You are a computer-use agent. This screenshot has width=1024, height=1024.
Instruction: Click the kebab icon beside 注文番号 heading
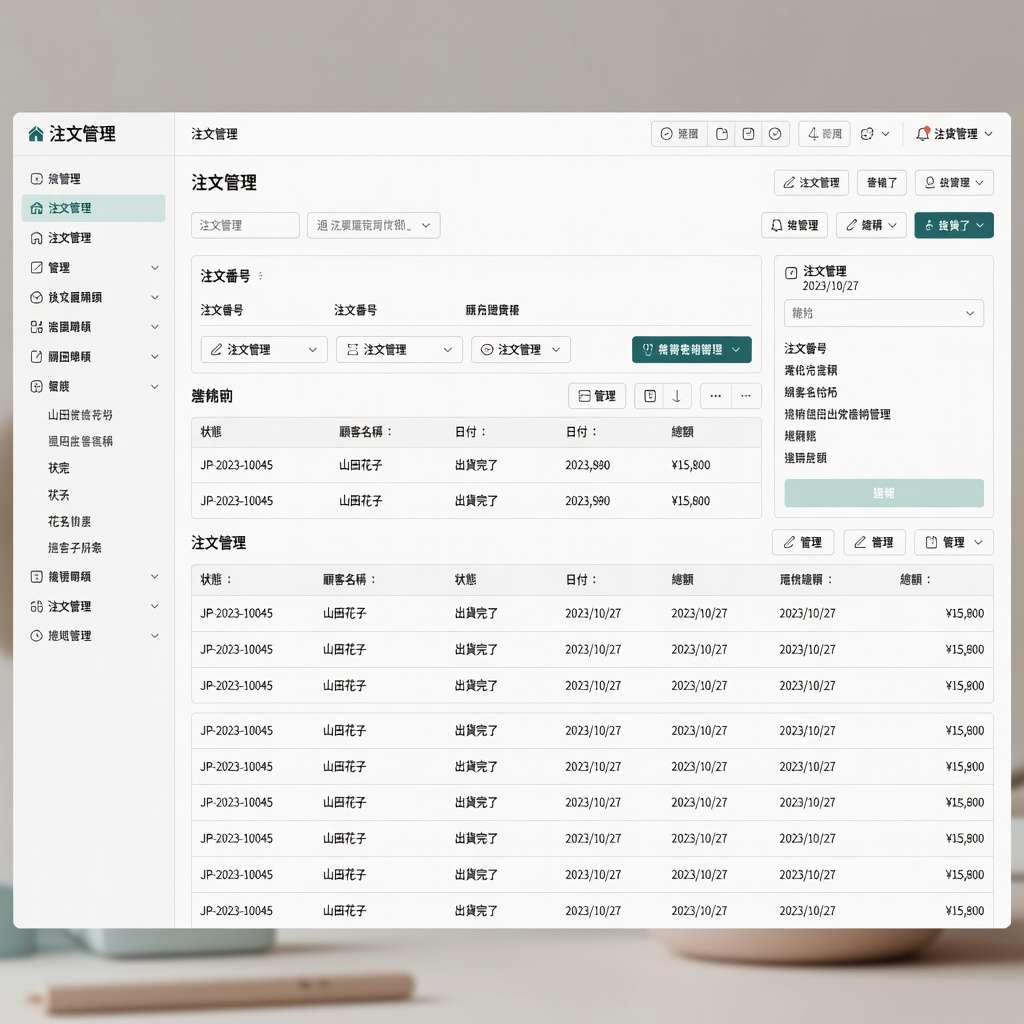(261, 276)
